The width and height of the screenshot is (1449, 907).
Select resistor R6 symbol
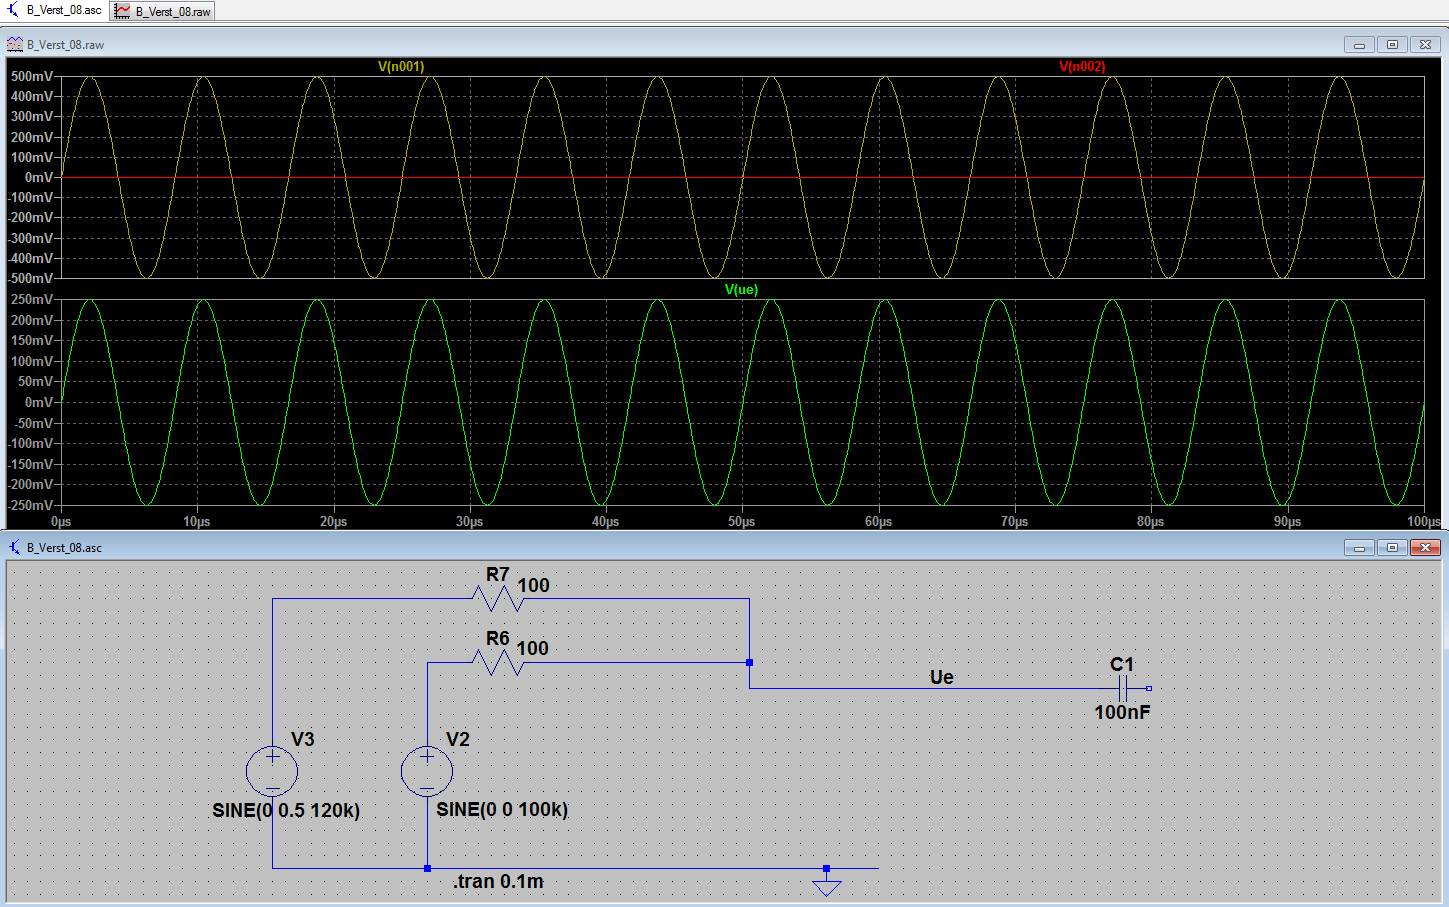click(498, 662)
